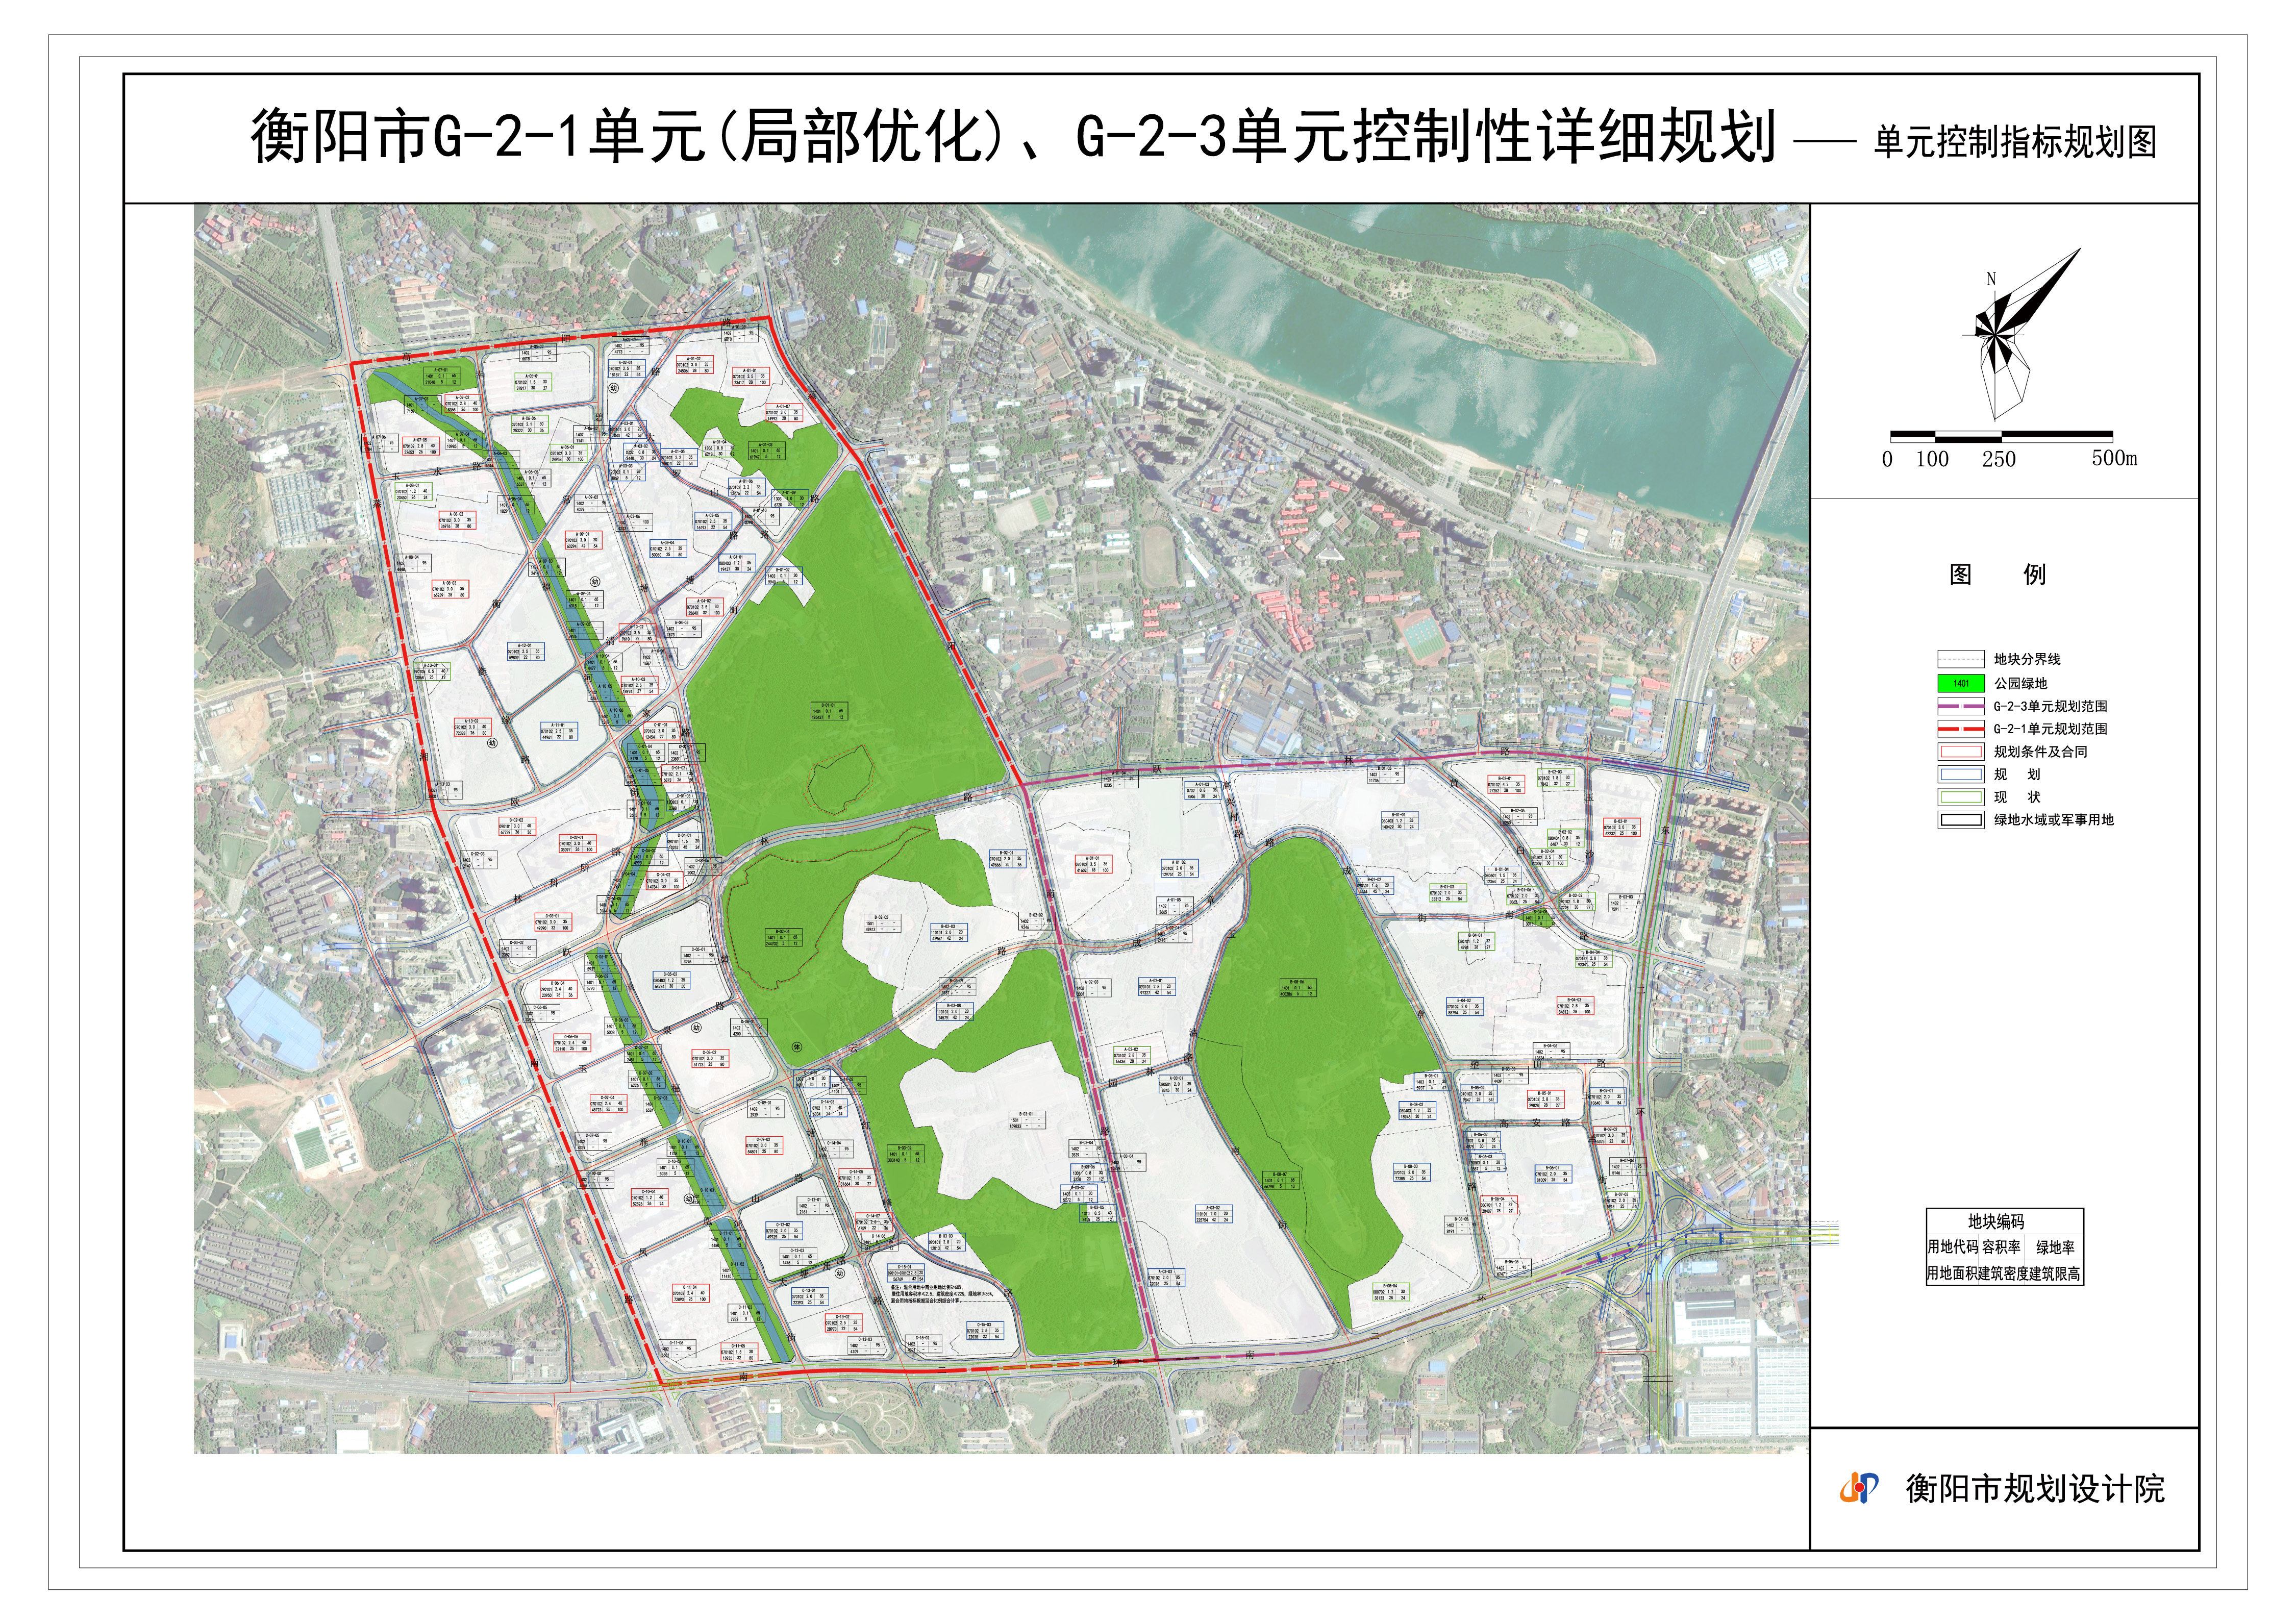Click the main title 衡阳市G-2-1单元 text

click(x=478, y=137)
